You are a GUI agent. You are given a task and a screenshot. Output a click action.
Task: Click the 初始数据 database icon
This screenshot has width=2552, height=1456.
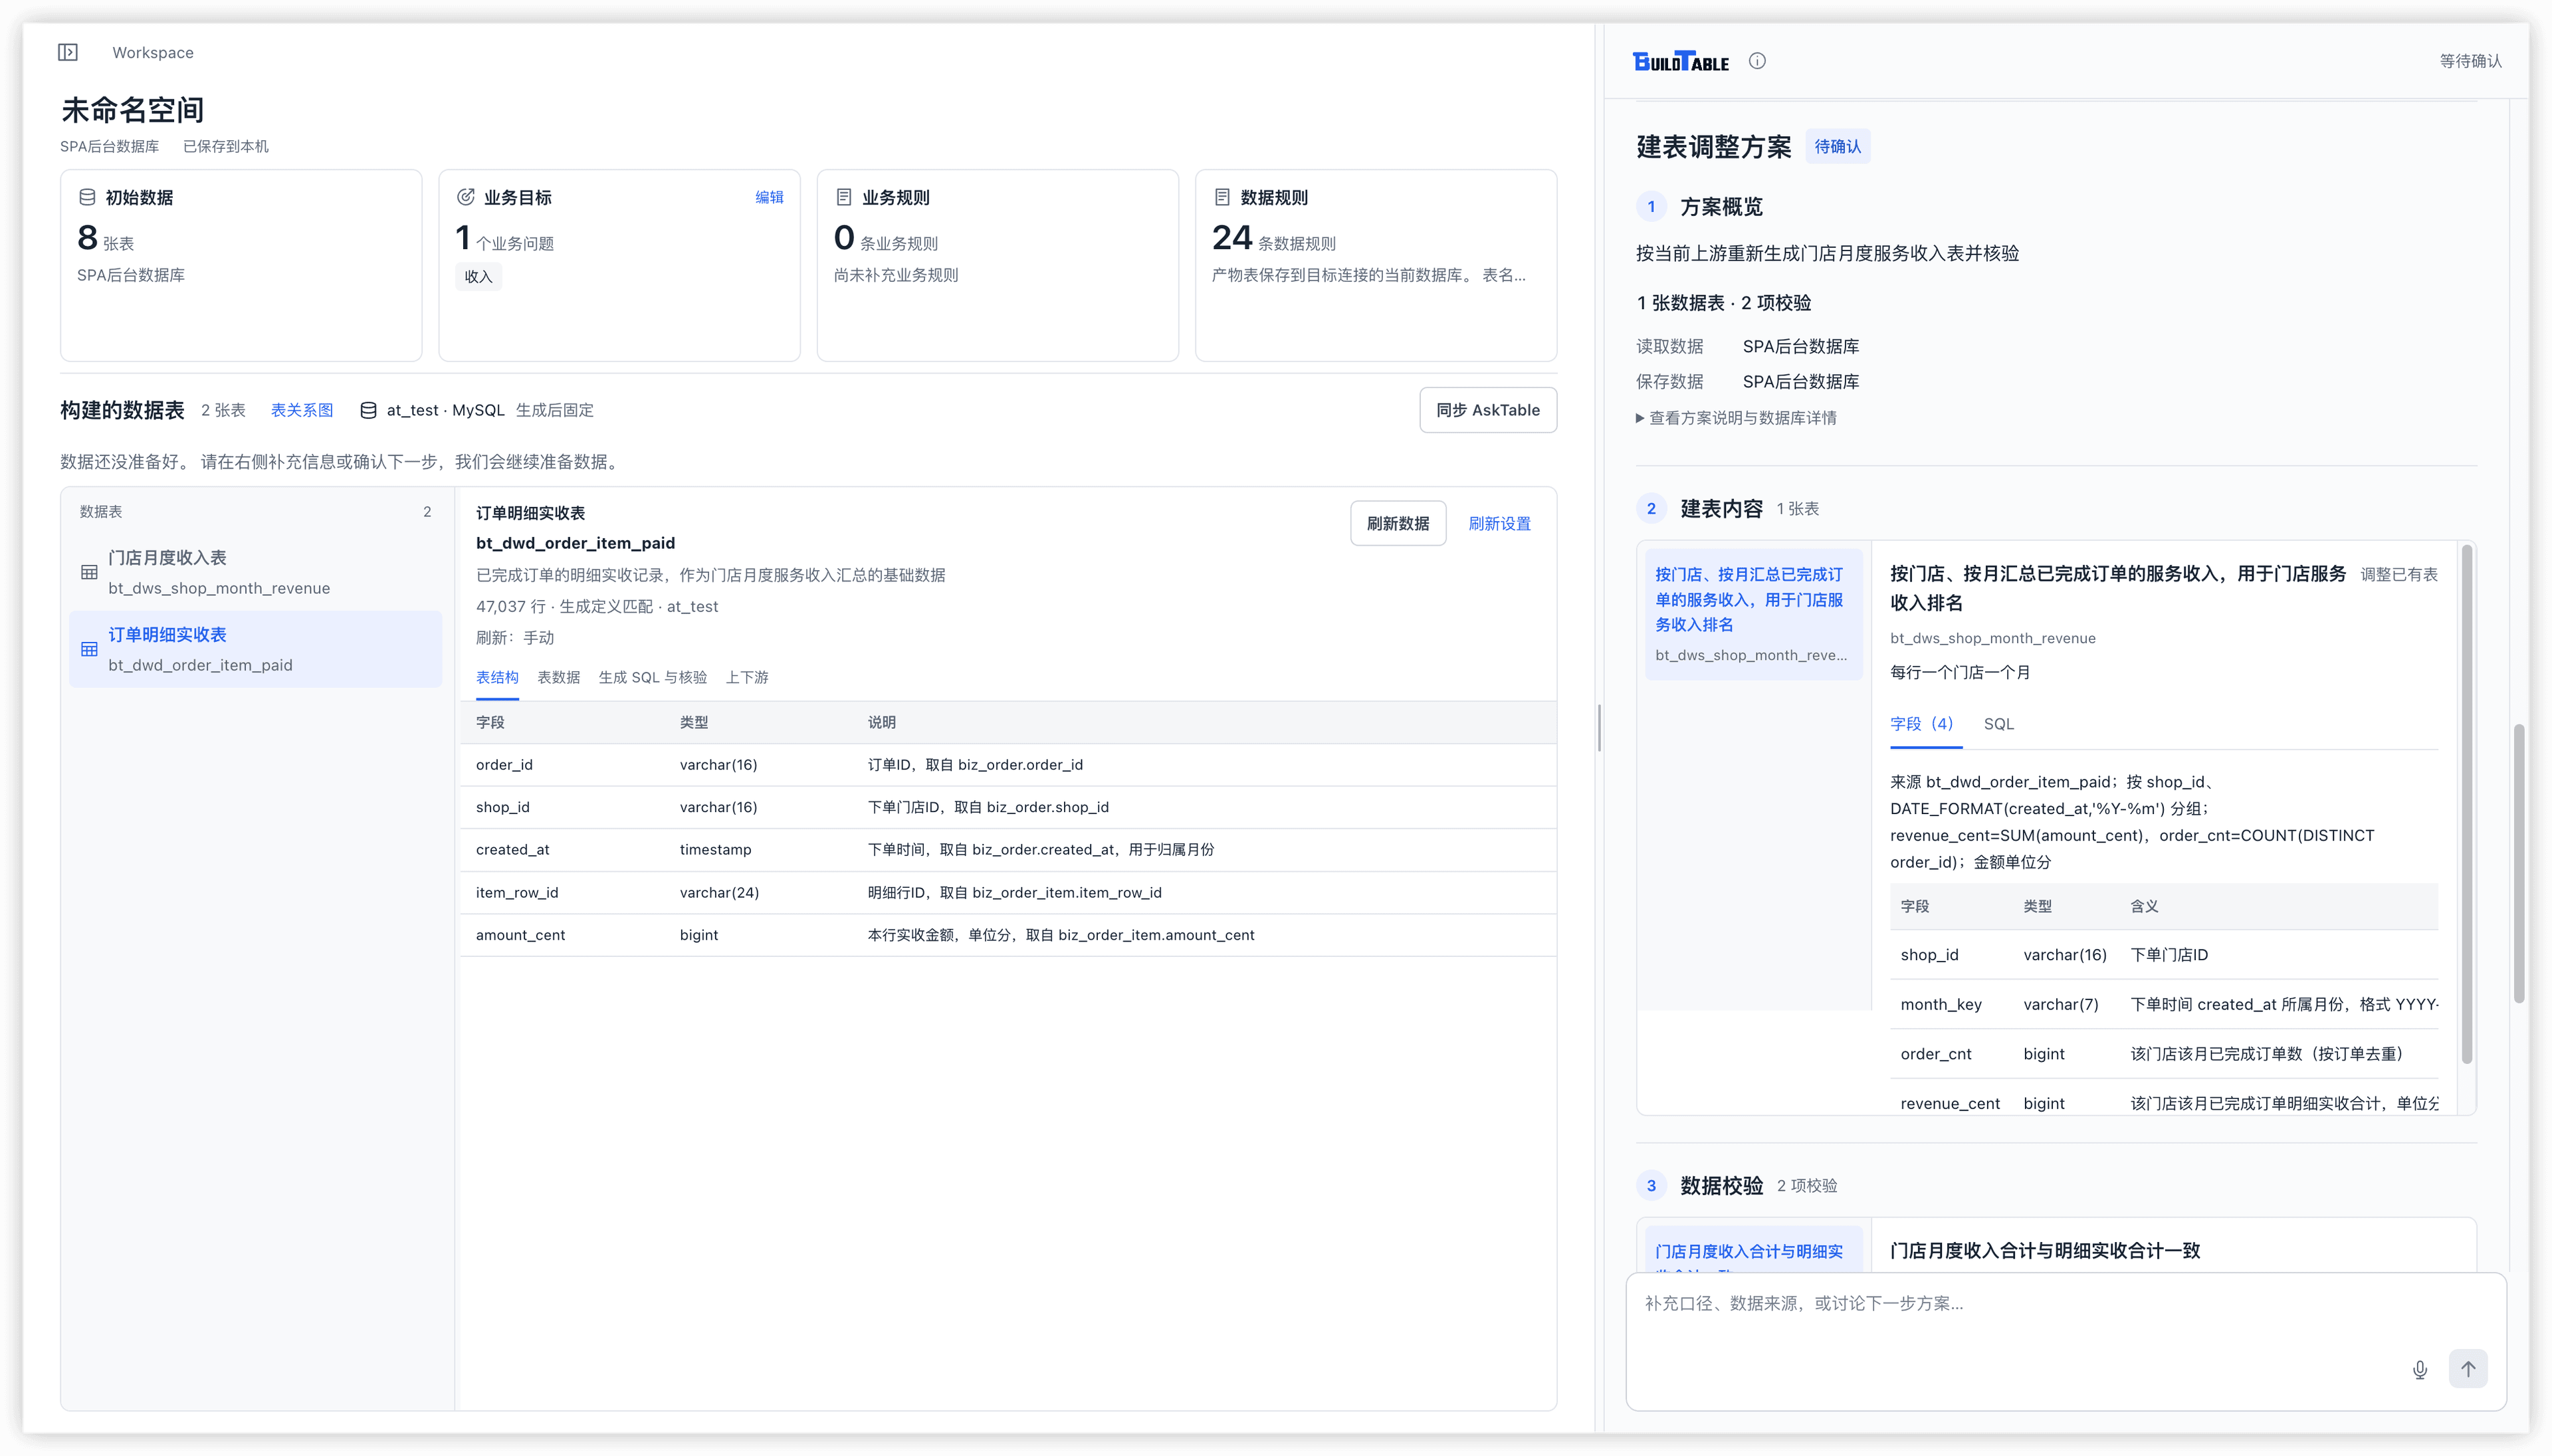click(87, 197)
